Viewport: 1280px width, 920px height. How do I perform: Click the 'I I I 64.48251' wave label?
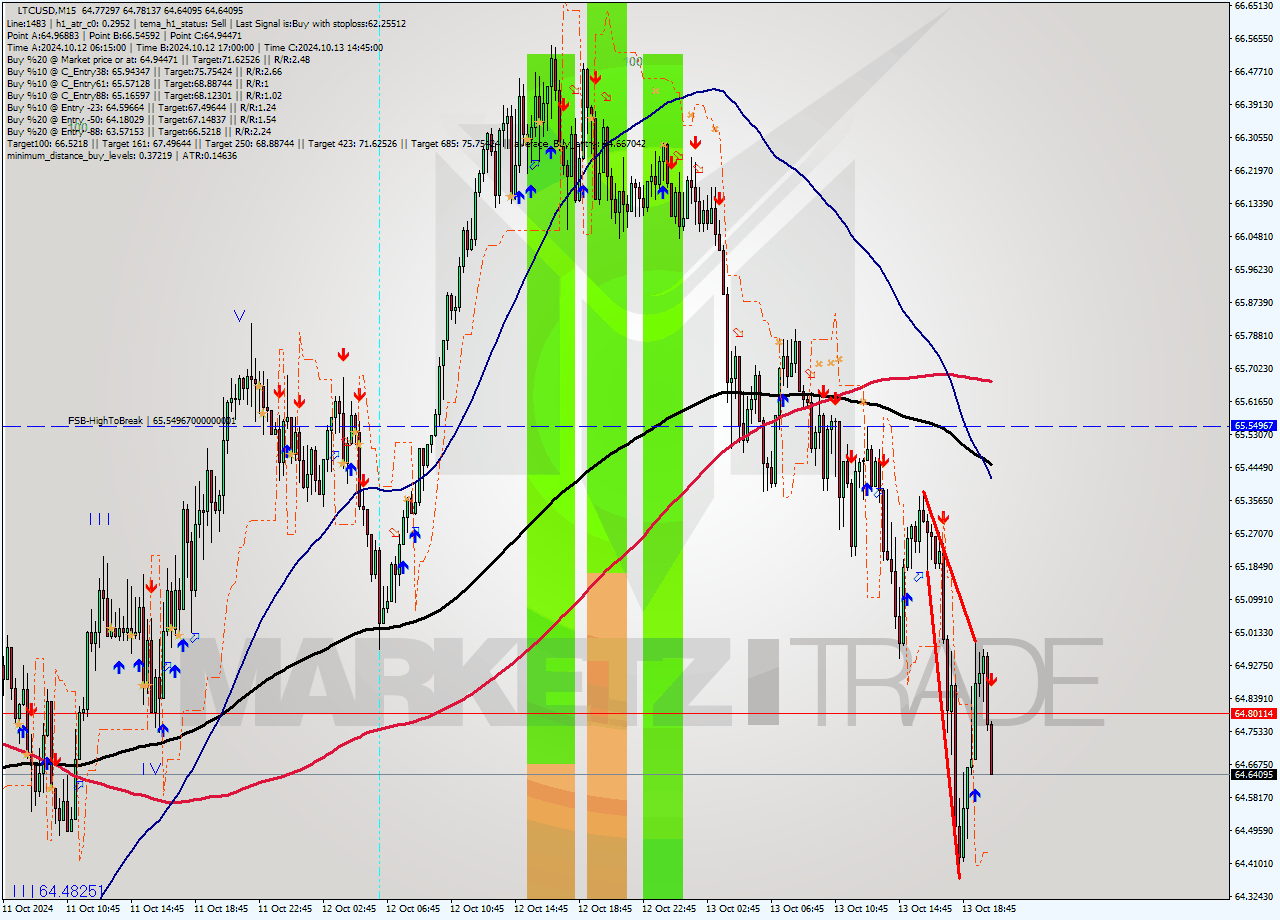(57, 890)
